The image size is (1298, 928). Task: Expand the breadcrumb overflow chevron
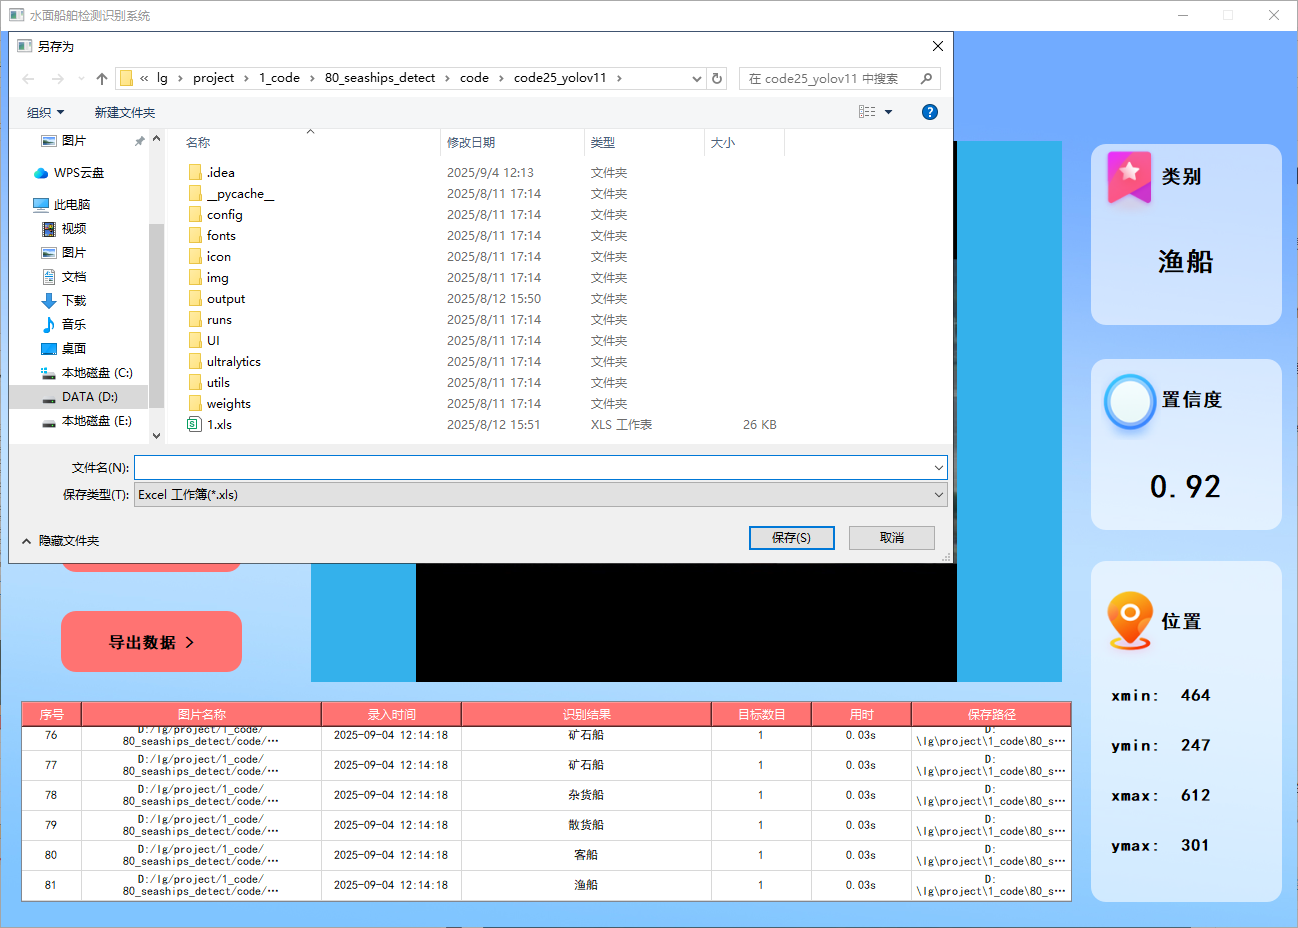[x=145, y=78]
